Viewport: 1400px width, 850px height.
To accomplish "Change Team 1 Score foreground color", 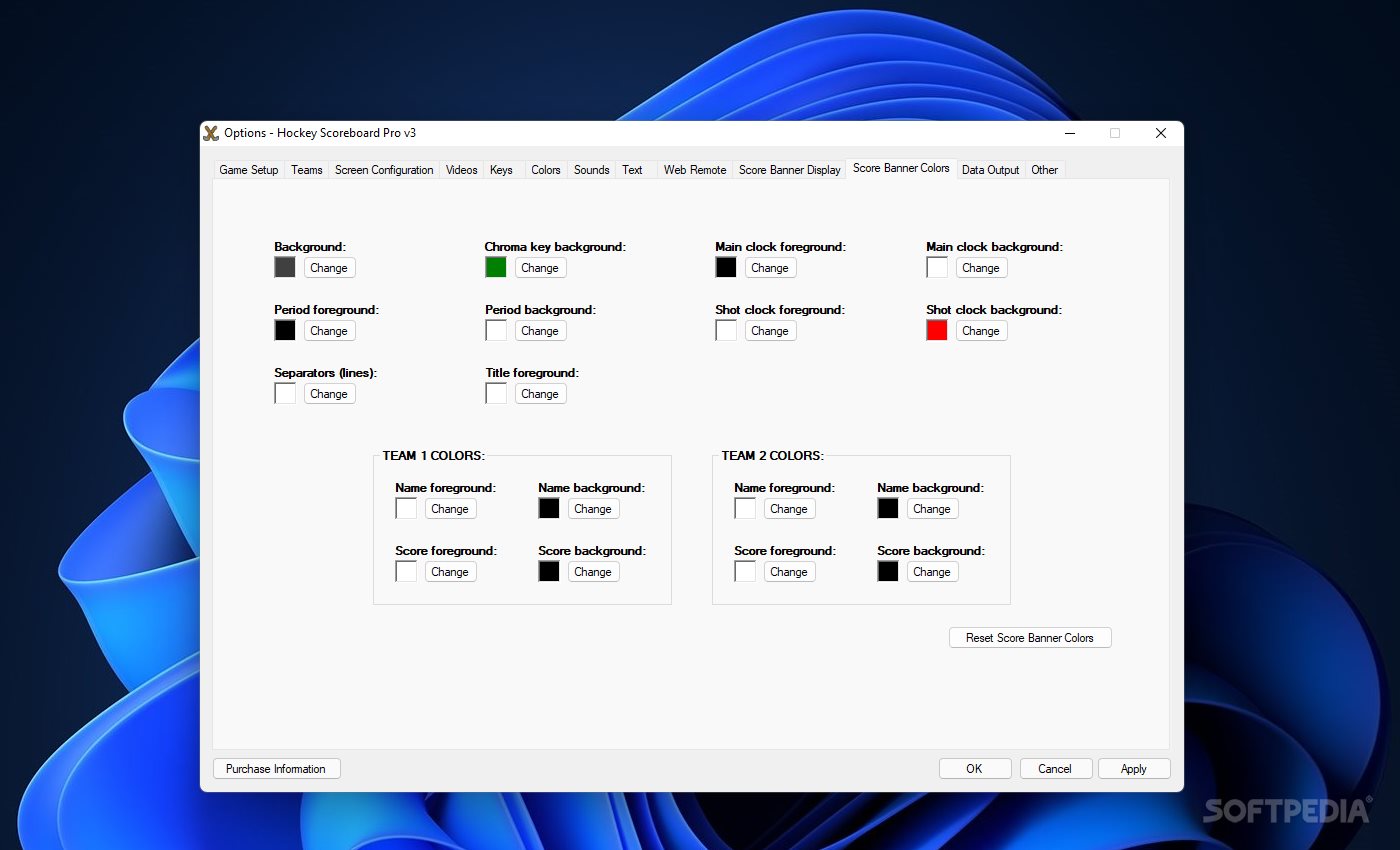I will click(x=450, y=572).
